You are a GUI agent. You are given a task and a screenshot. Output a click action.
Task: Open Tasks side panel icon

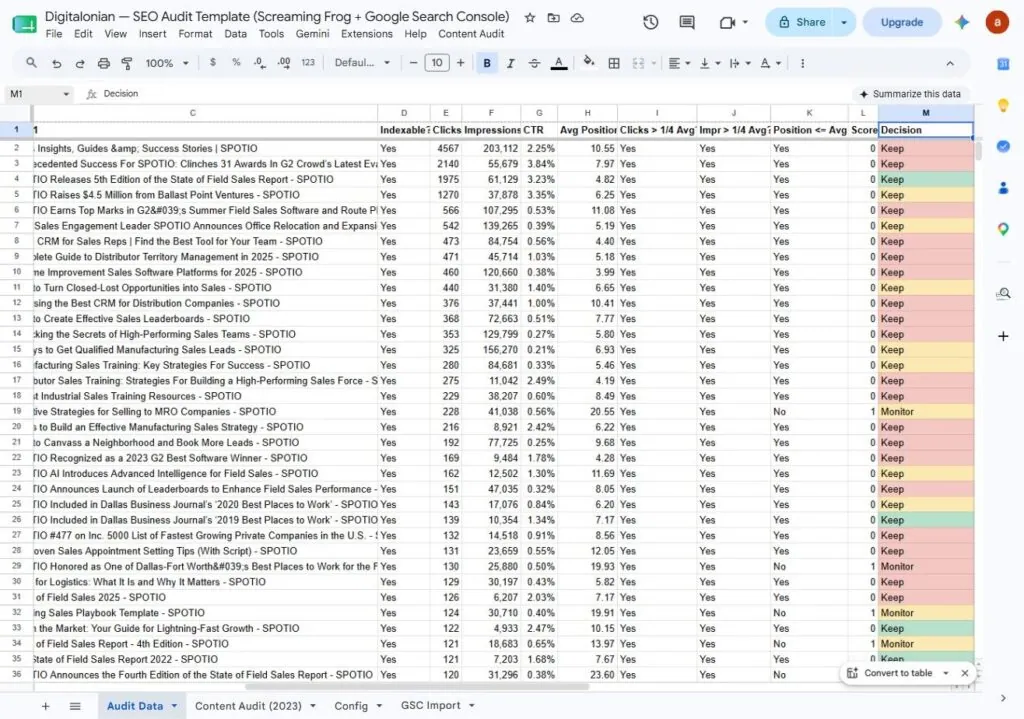1003,146
